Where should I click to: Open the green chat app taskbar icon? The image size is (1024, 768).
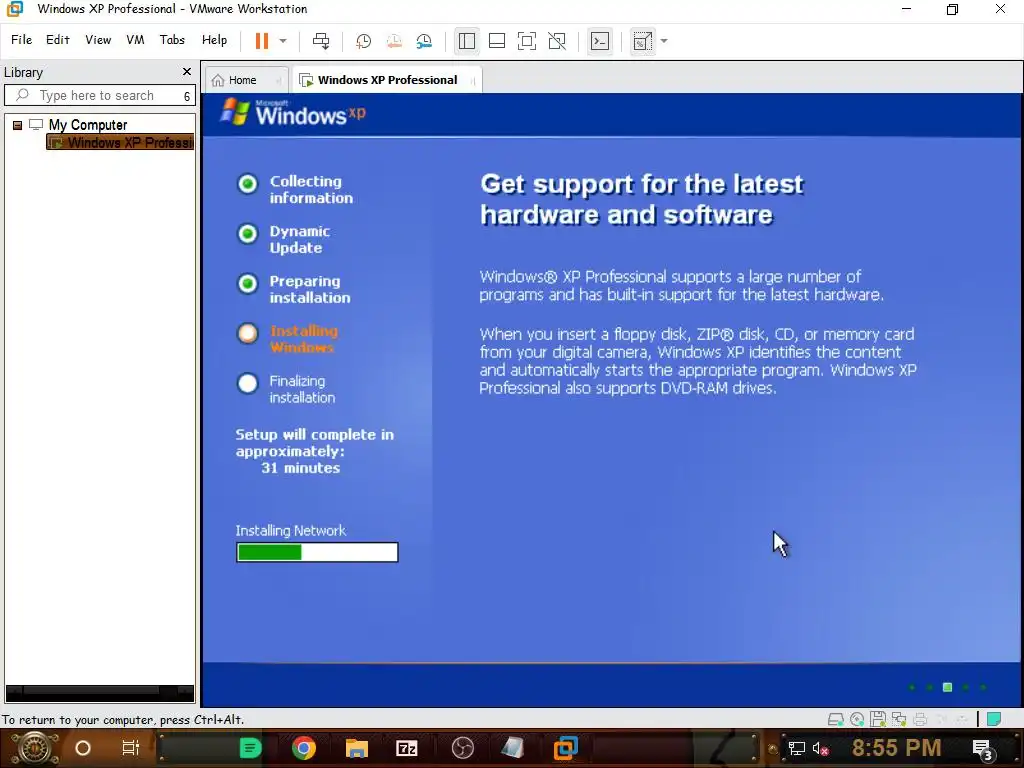point(249,748)
